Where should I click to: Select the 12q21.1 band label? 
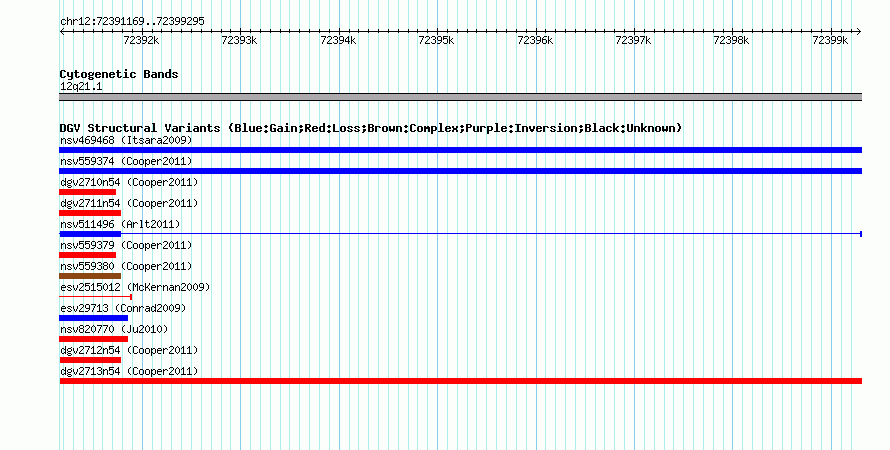coord(81,87)
